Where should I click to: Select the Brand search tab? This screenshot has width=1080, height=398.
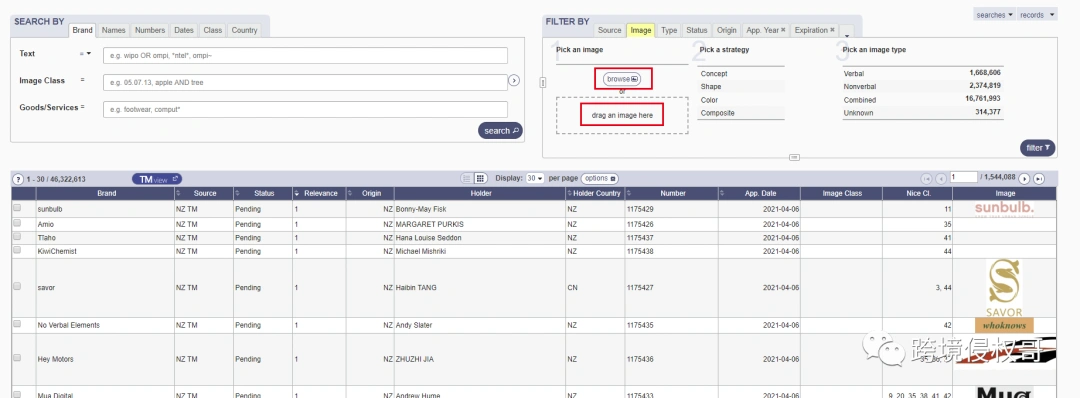point(83,30)
